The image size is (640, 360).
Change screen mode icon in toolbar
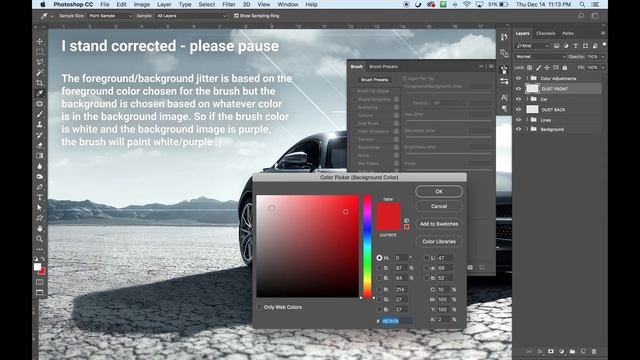click(x=40, y=292)
